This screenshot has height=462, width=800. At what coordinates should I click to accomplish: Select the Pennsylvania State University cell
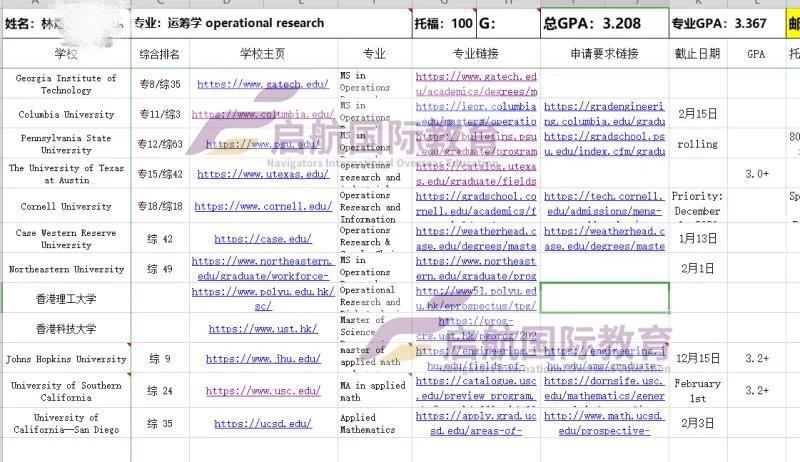[x=66, y=144]
